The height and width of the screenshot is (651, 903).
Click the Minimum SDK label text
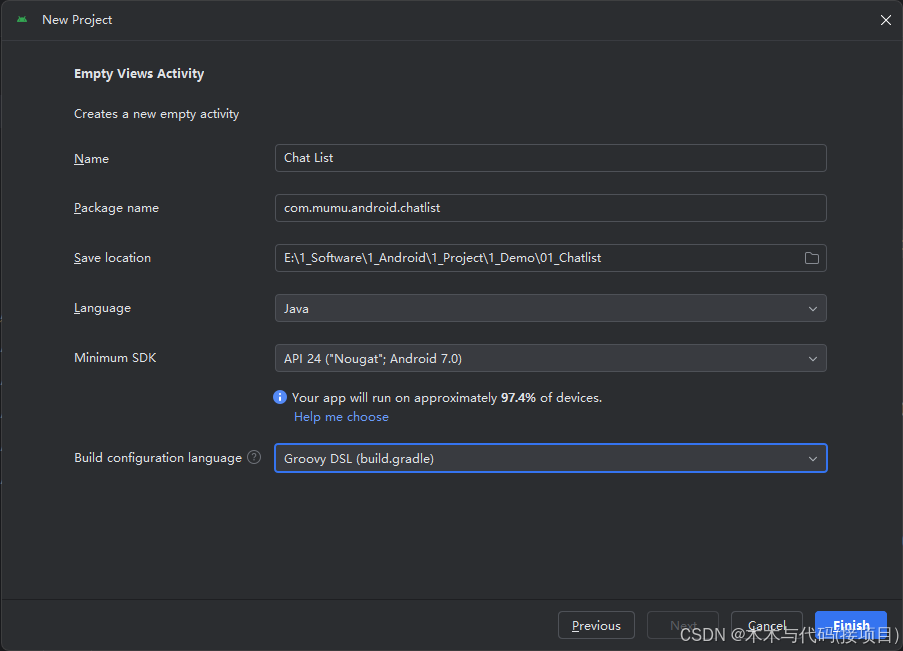pos(115,357)
